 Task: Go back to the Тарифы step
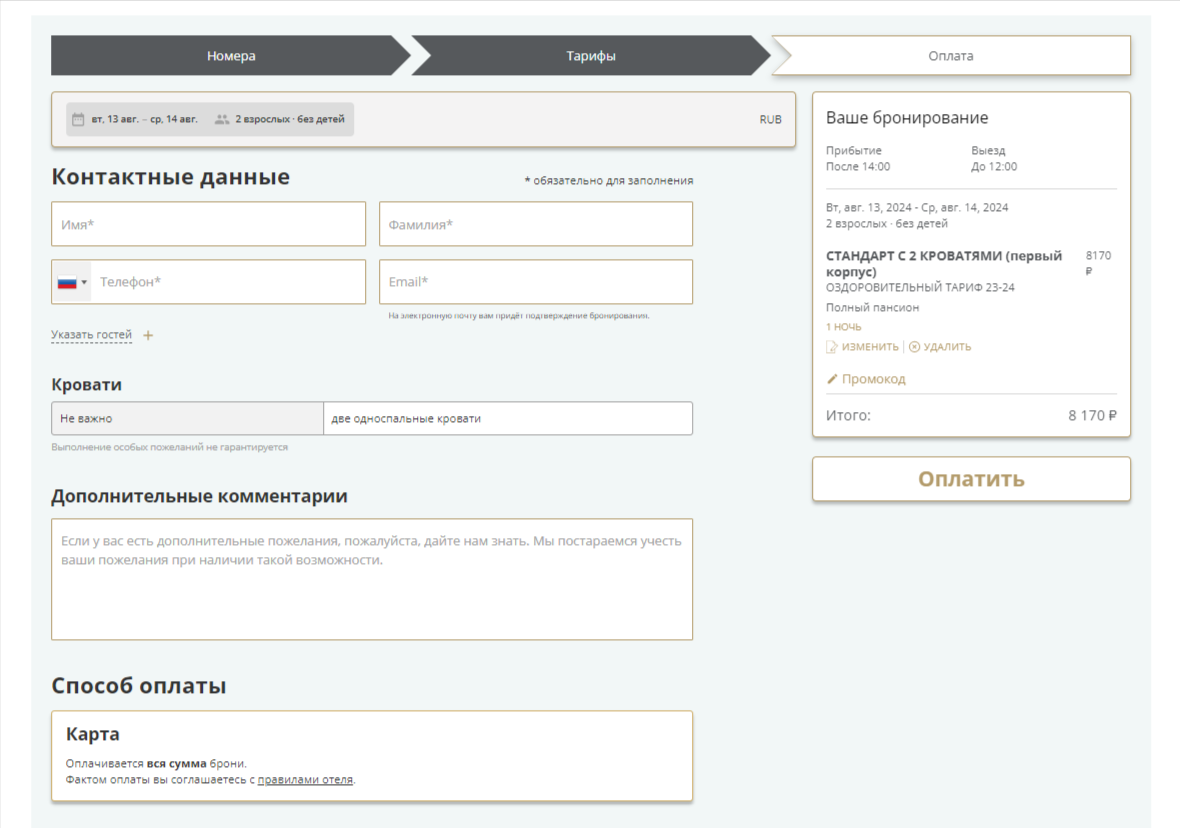(x=590, y=56)
